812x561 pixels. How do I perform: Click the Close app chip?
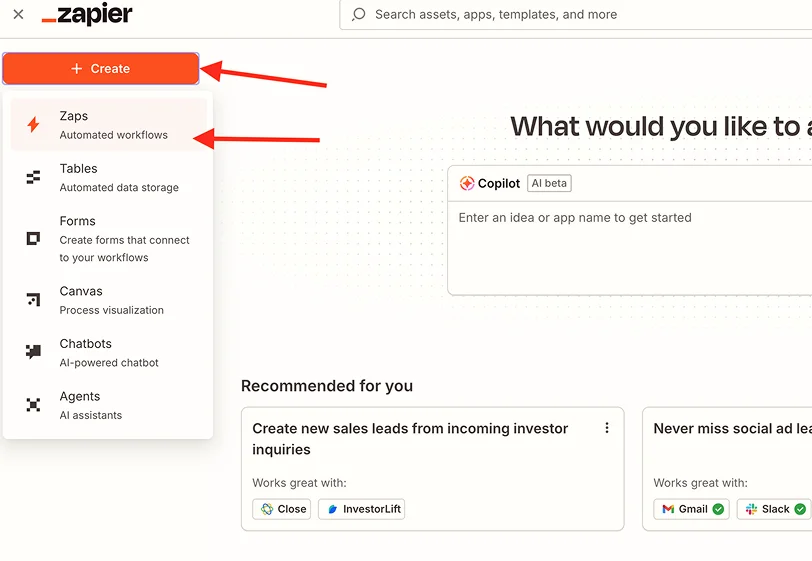tap(282, 509)
